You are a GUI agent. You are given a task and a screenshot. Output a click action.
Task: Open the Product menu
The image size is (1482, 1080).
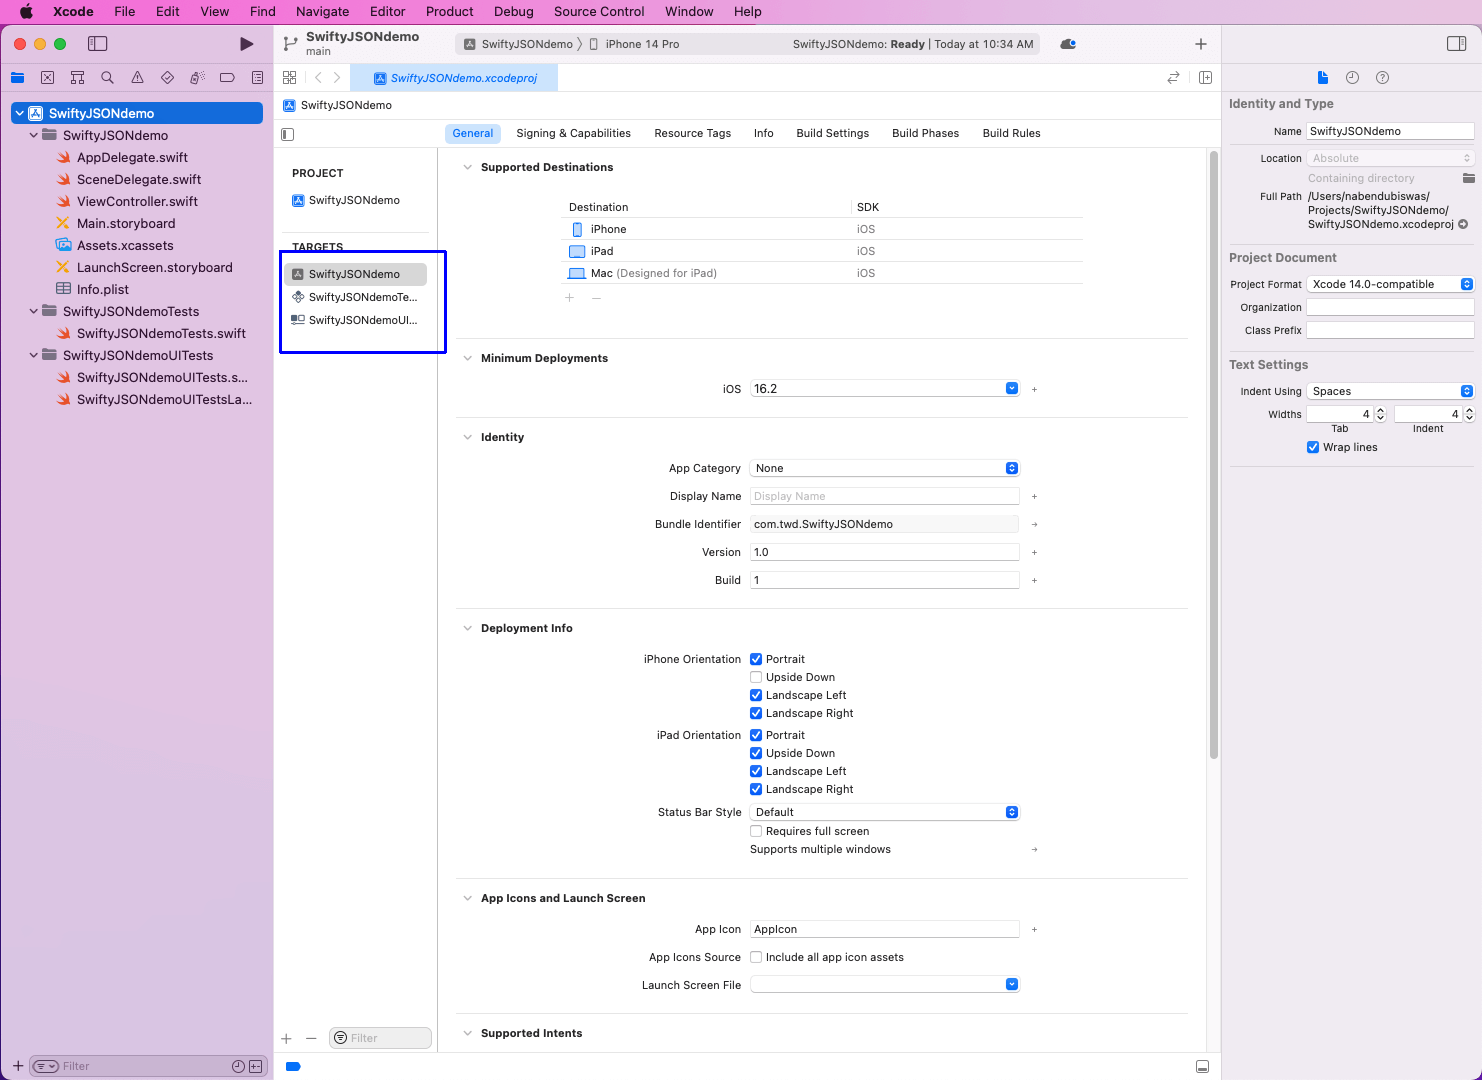click(x=449, y=12)
